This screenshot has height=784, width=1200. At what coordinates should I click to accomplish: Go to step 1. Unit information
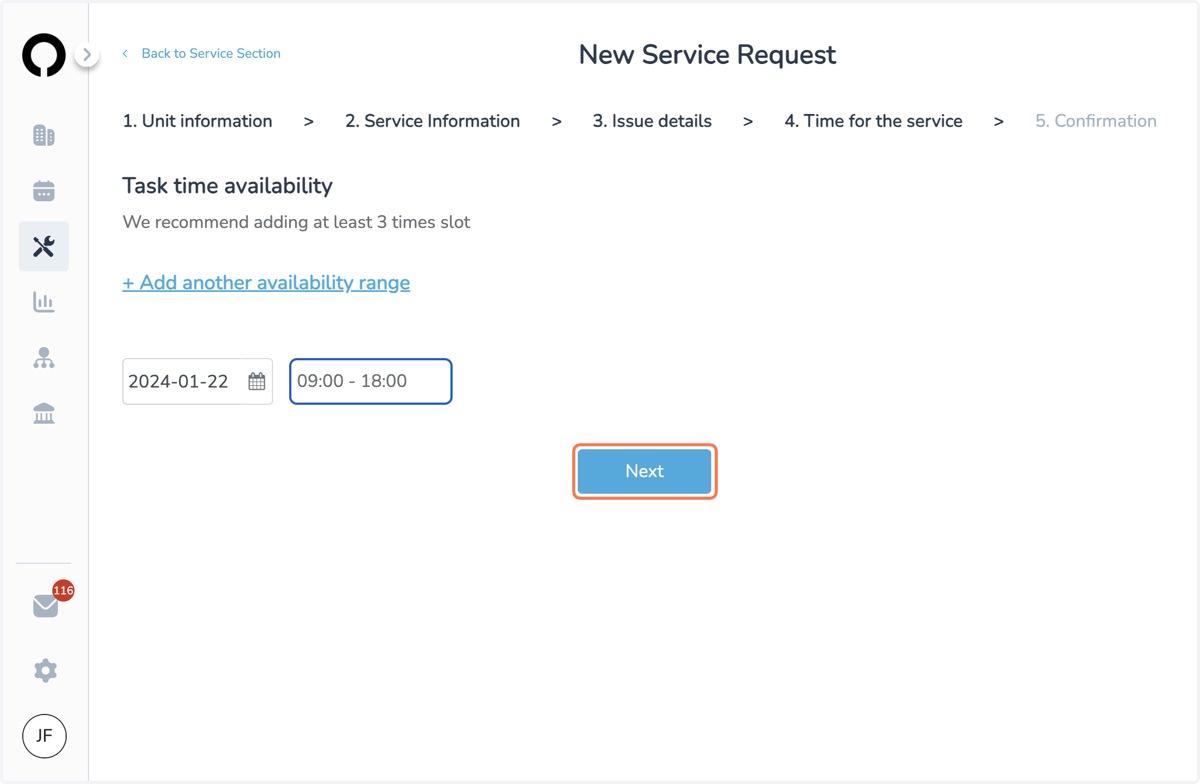point(197,121)
